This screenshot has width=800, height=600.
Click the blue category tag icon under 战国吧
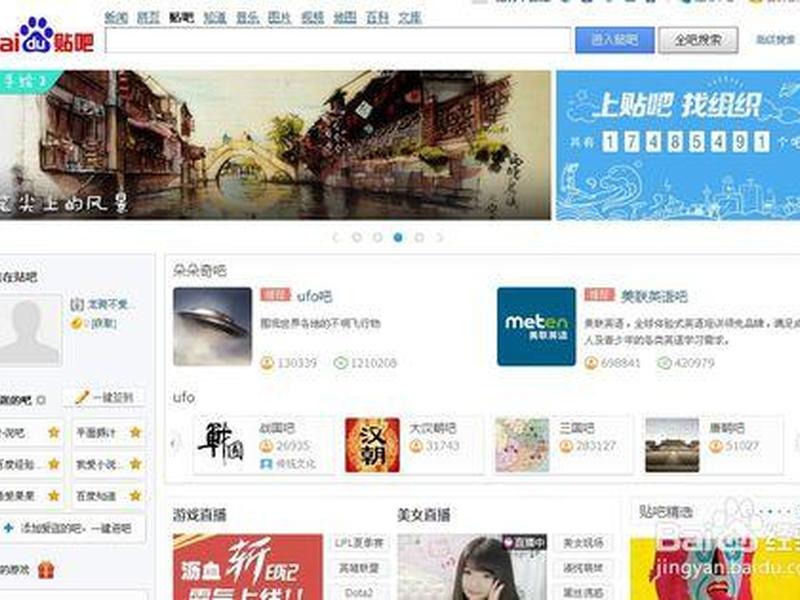pos(266,464)
